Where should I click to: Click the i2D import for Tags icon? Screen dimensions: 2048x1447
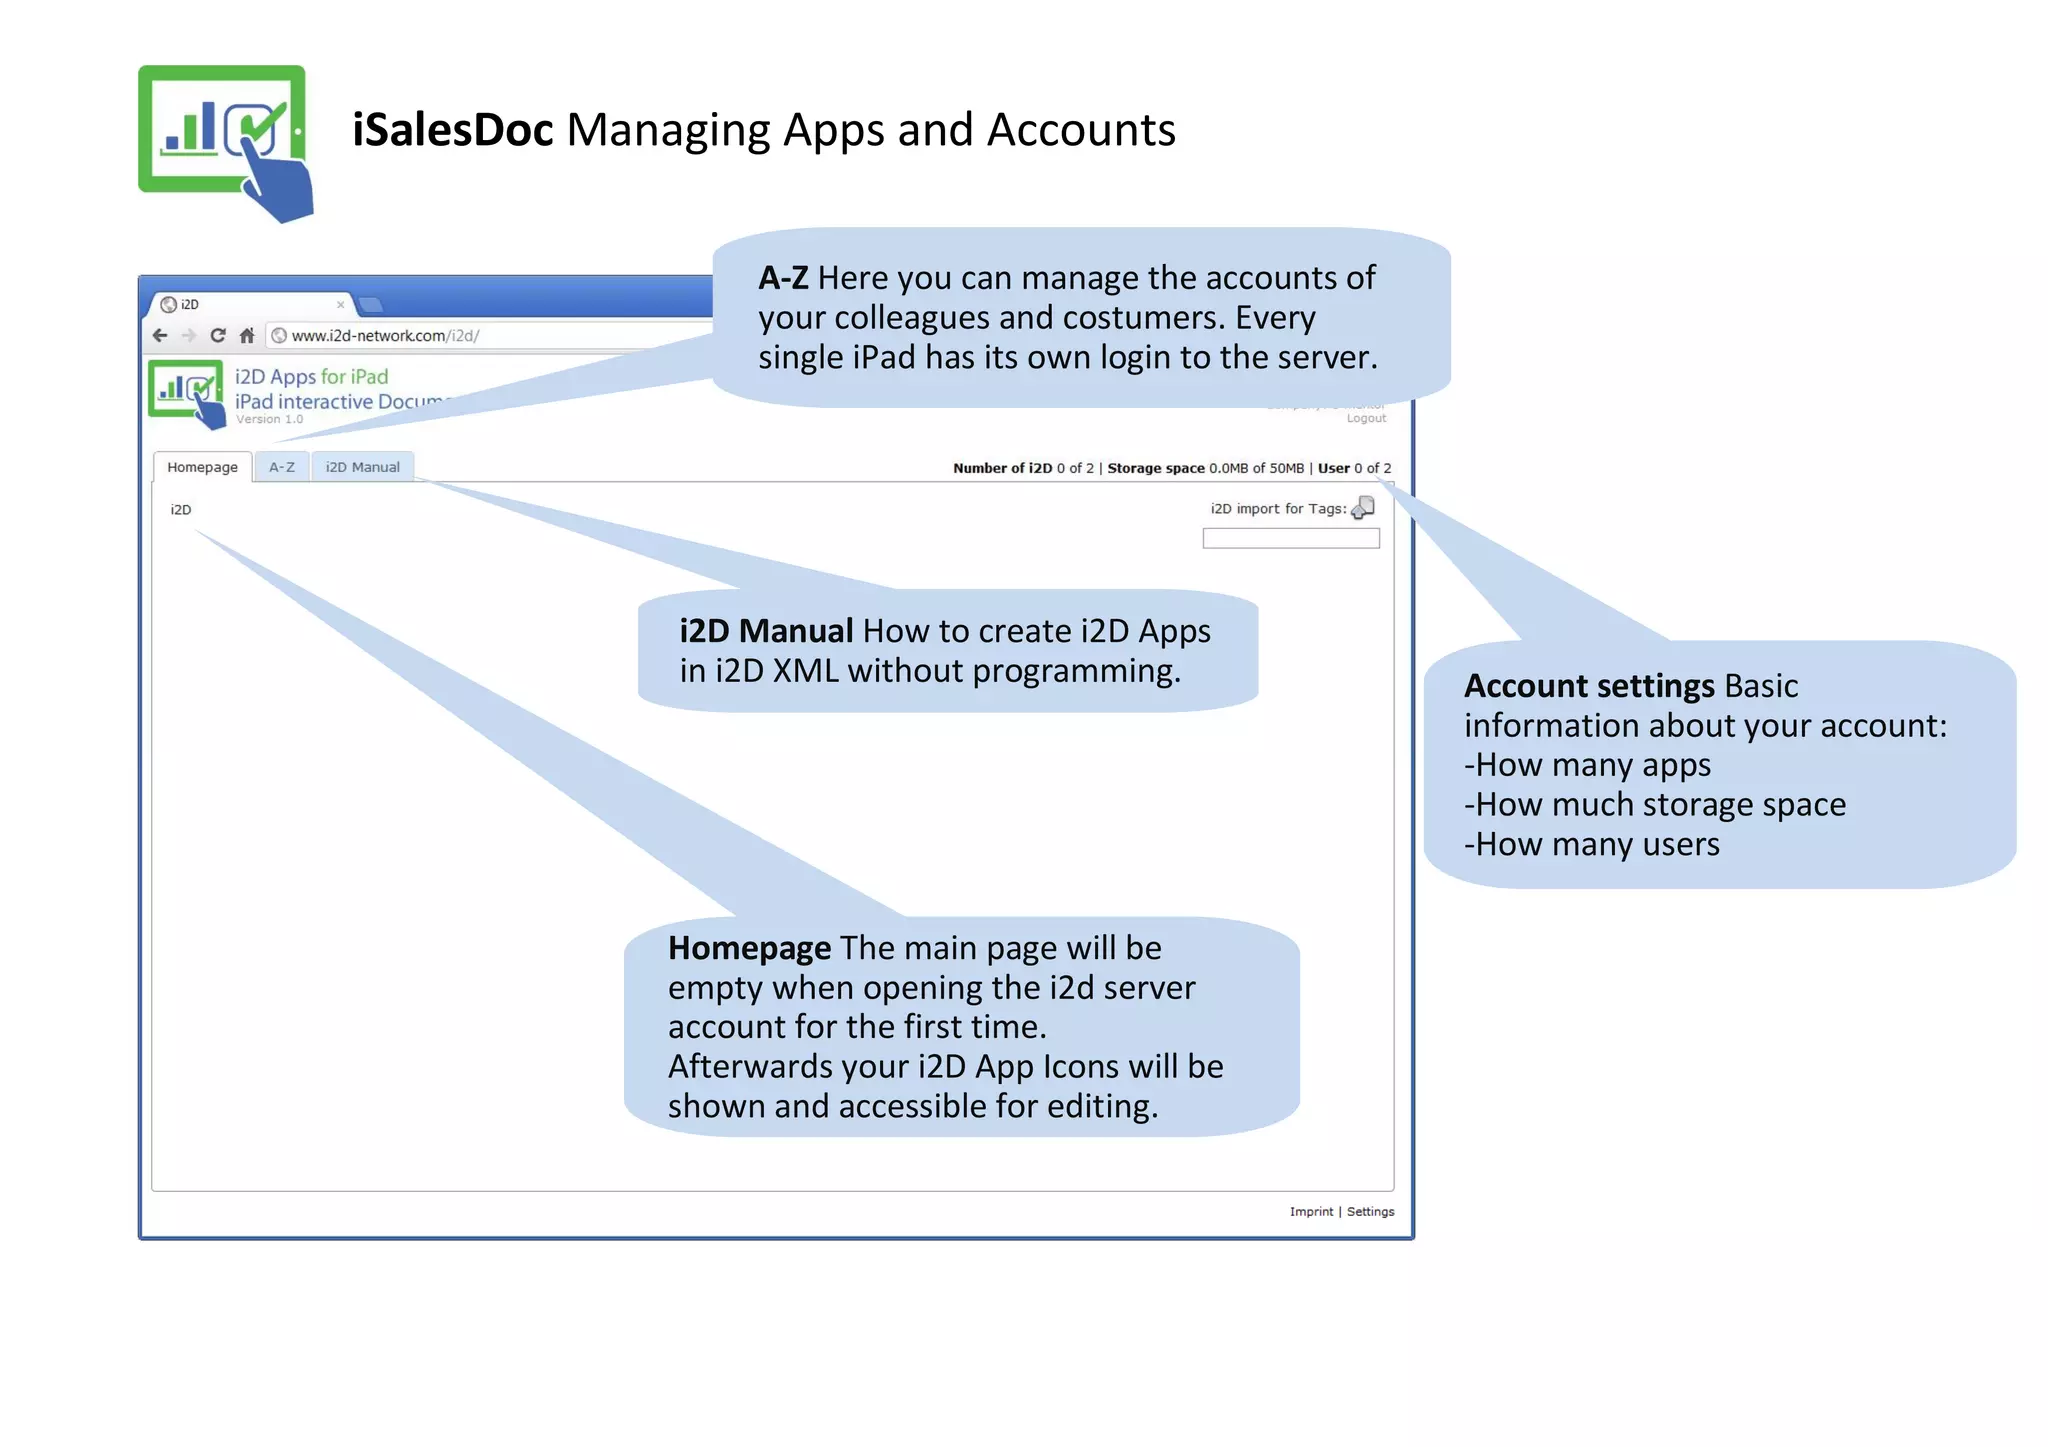click(x=1364, y=508)
